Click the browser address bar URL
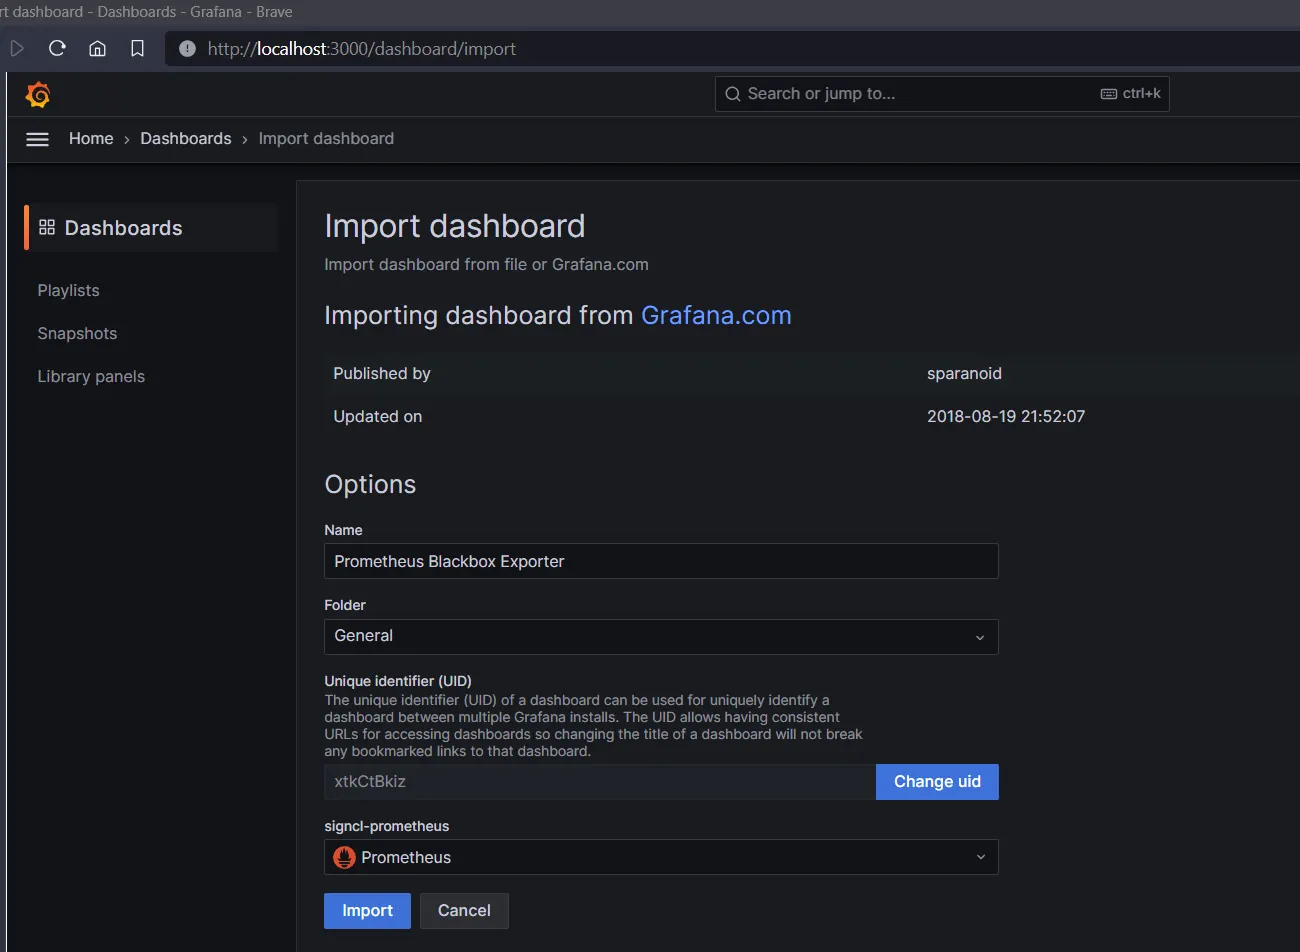 pyautogui.click(x=362, y=48)
